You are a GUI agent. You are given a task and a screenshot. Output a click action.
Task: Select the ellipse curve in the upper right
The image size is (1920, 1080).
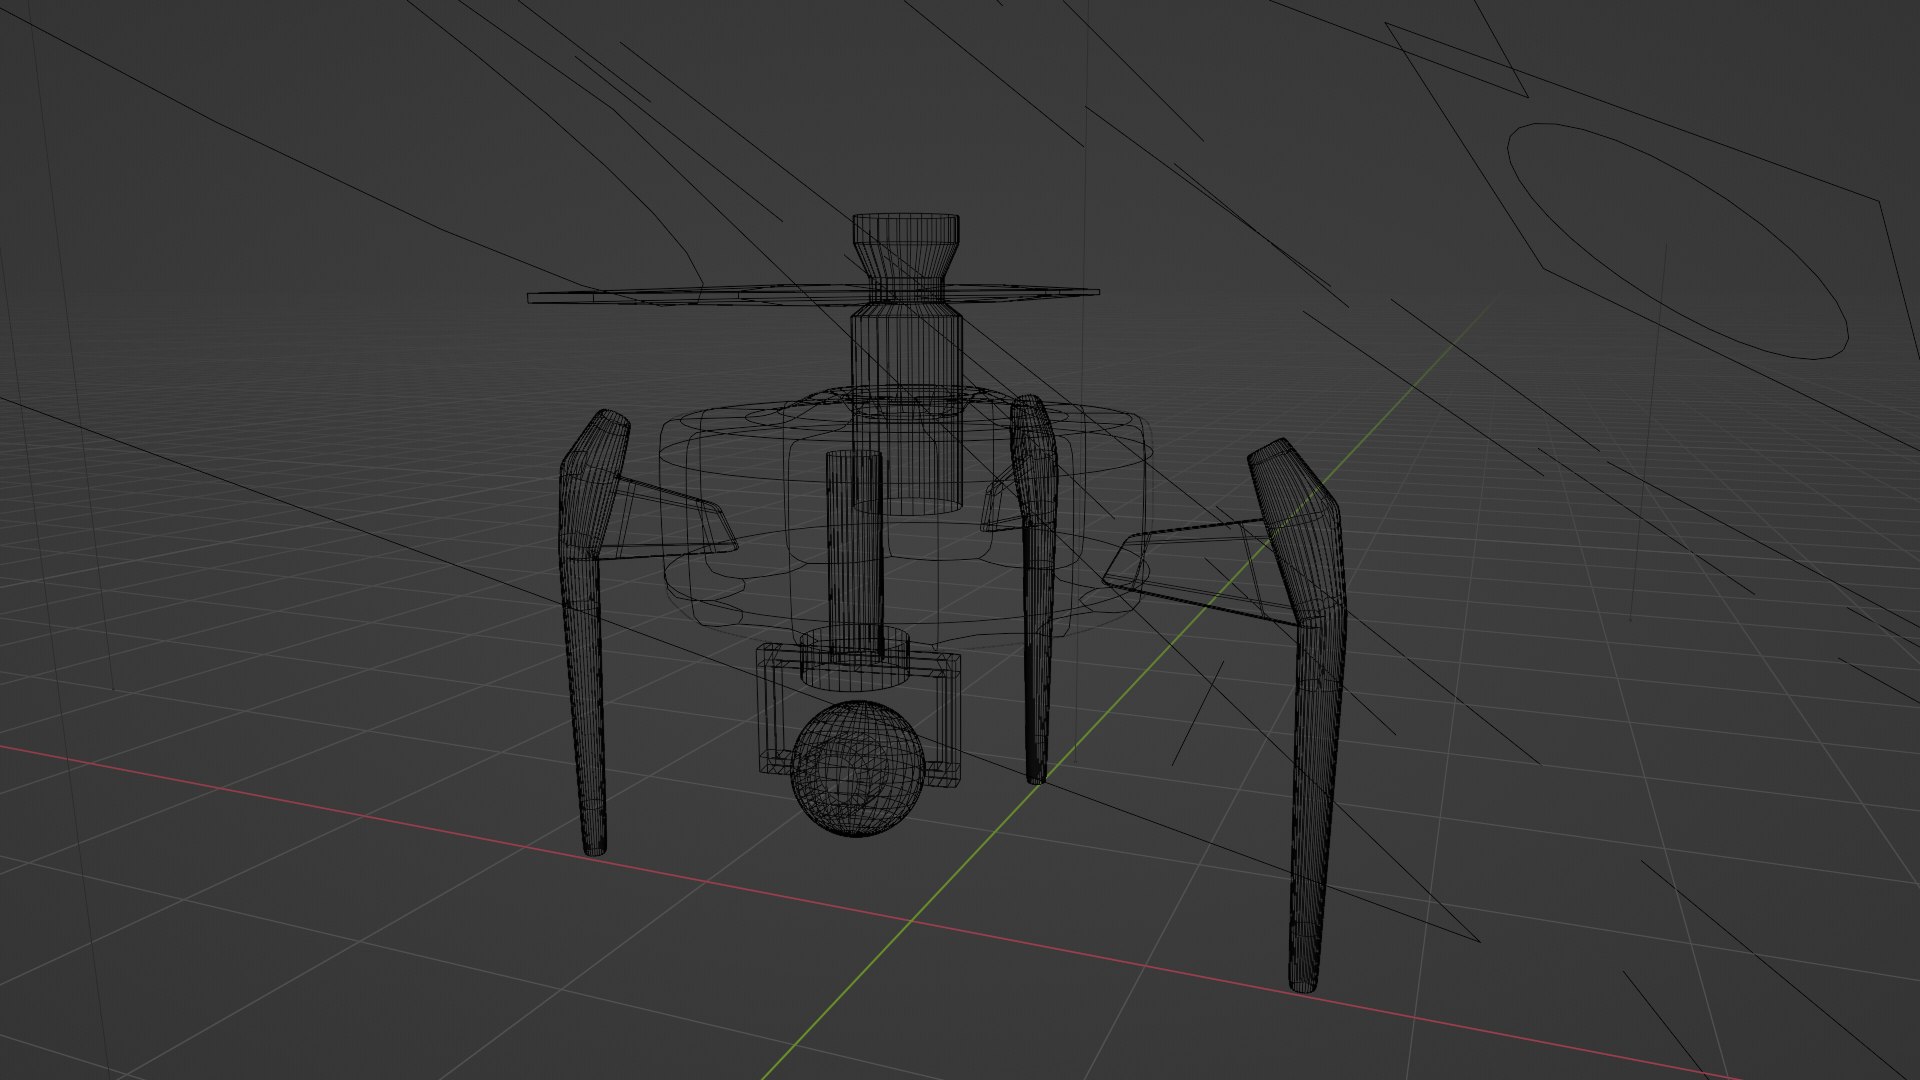click(1676, 241)
